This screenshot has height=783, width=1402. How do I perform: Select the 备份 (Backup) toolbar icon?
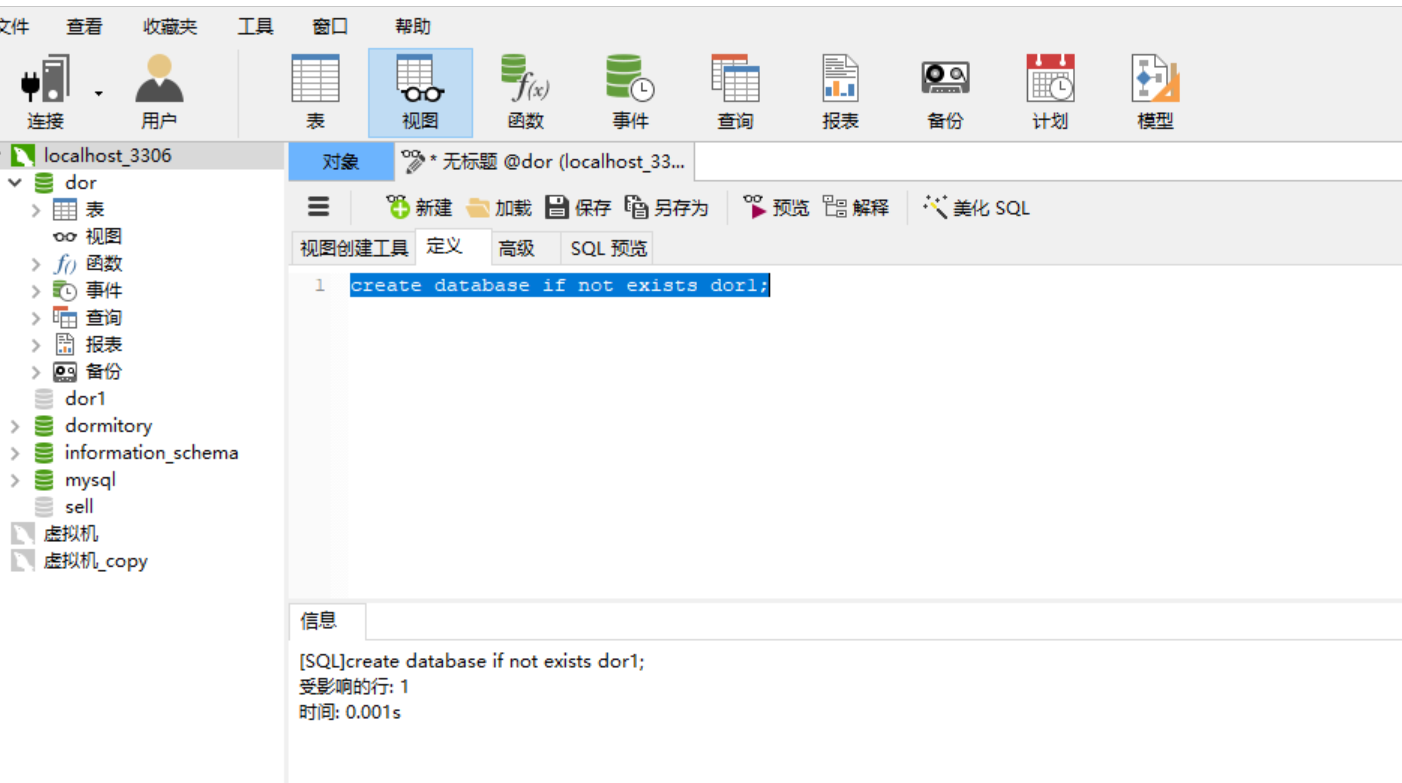[944, 91]
